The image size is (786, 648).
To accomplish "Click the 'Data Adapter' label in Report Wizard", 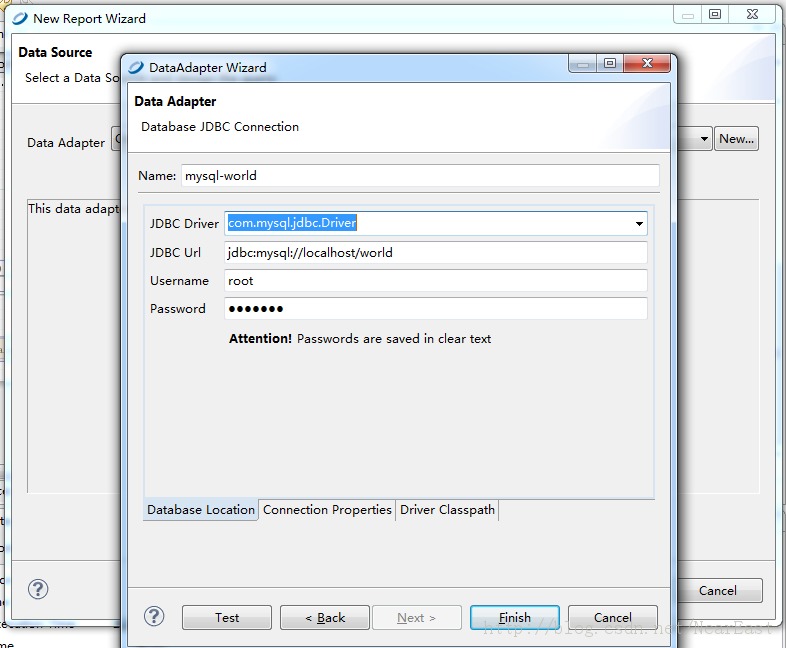I will tap(66, 143).
